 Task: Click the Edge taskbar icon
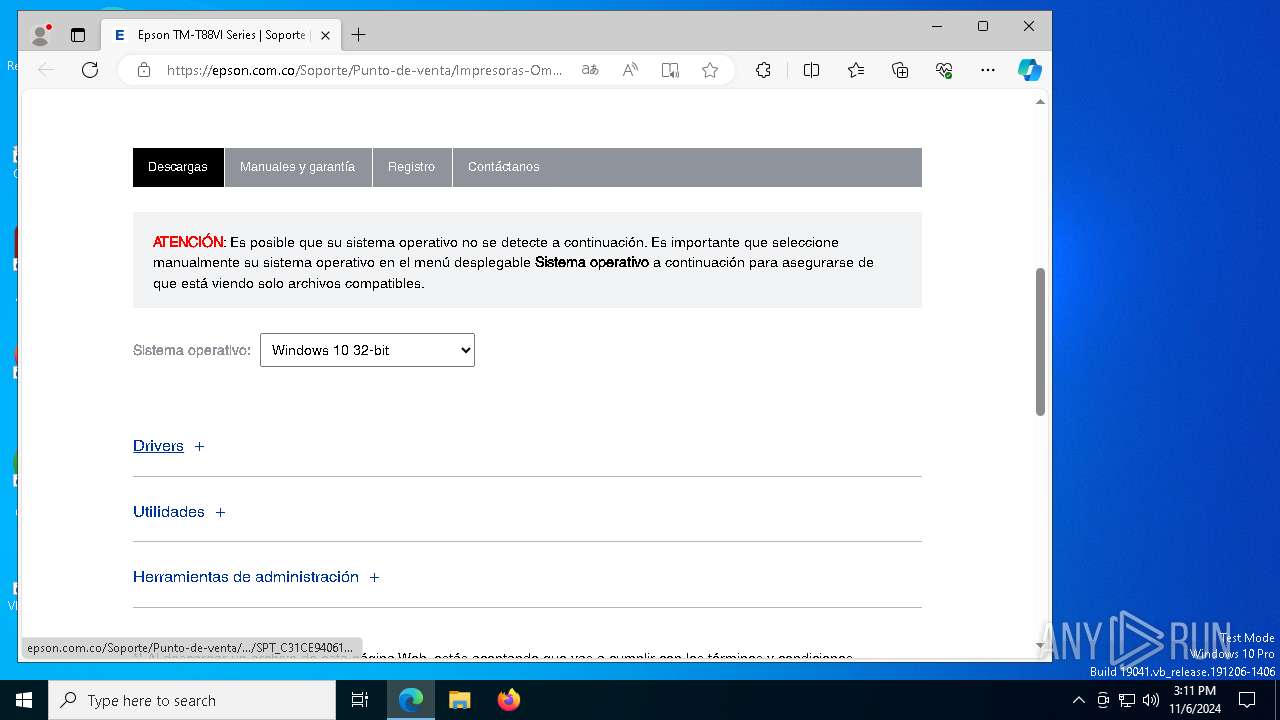click(411, 700)
